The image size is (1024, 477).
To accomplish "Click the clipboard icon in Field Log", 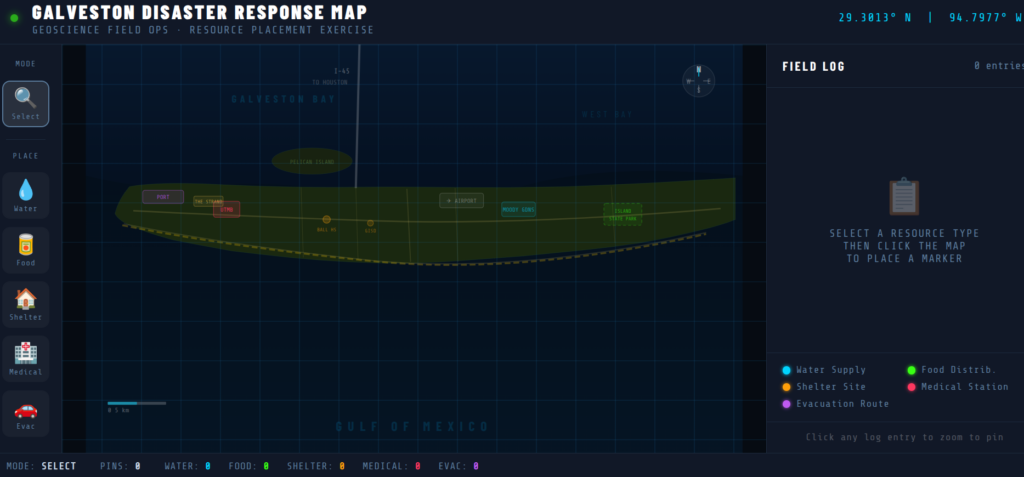I will pos(903,196).
